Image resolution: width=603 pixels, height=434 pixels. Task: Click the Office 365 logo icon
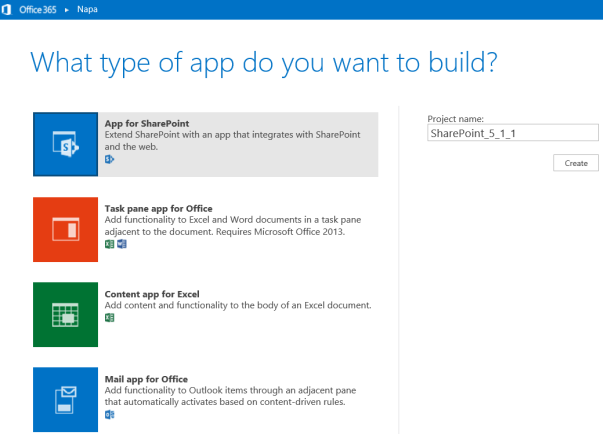pos(8,8)
